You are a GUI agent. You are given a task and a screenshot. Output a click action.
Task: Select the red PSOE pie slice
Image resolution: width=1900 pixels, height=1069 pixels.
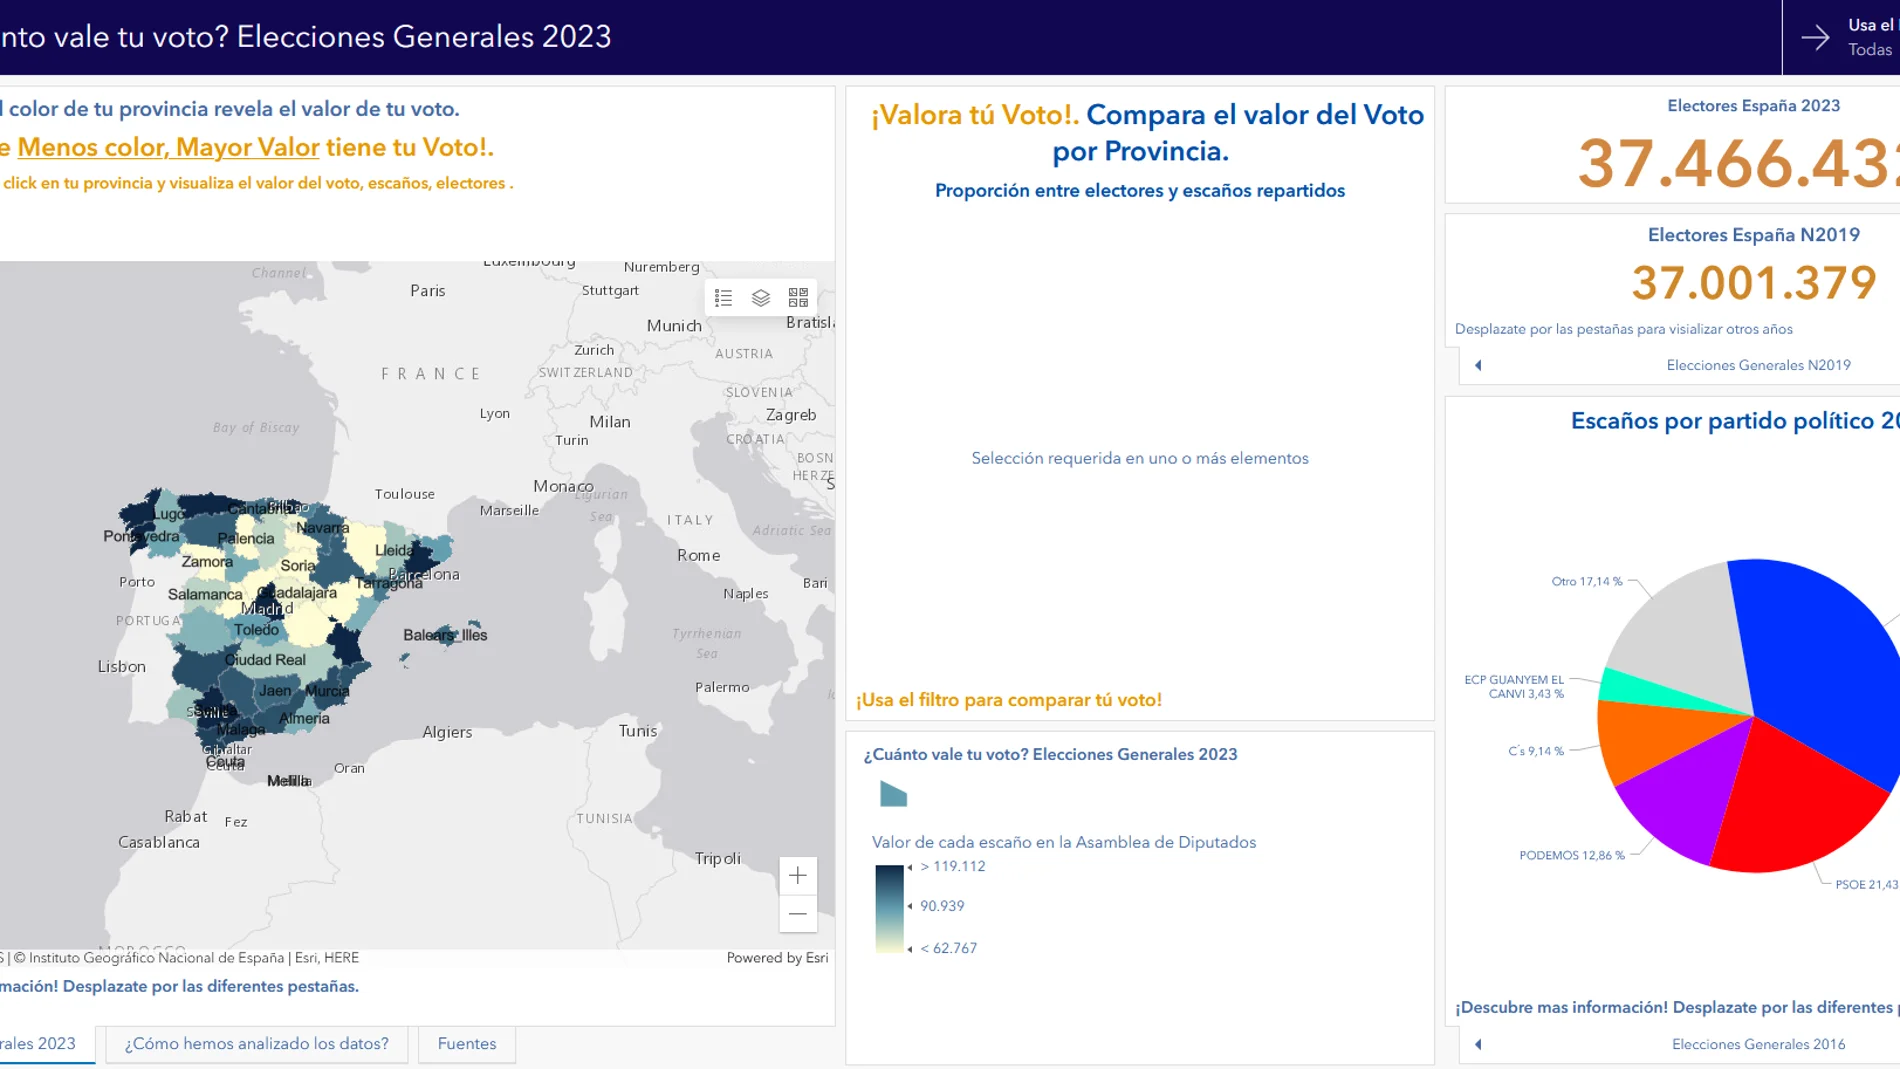[x=1790, y=800]
